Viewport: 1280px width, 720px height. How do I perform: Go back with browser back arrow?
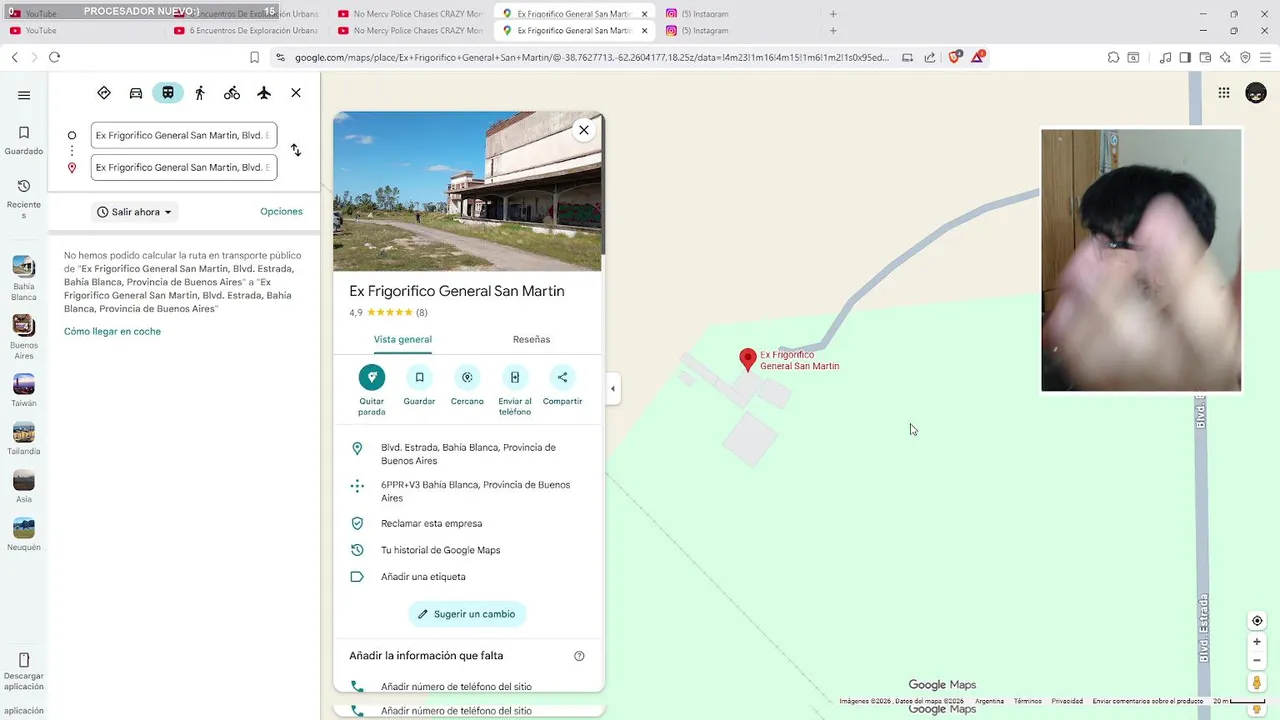(x=14, y=58)
